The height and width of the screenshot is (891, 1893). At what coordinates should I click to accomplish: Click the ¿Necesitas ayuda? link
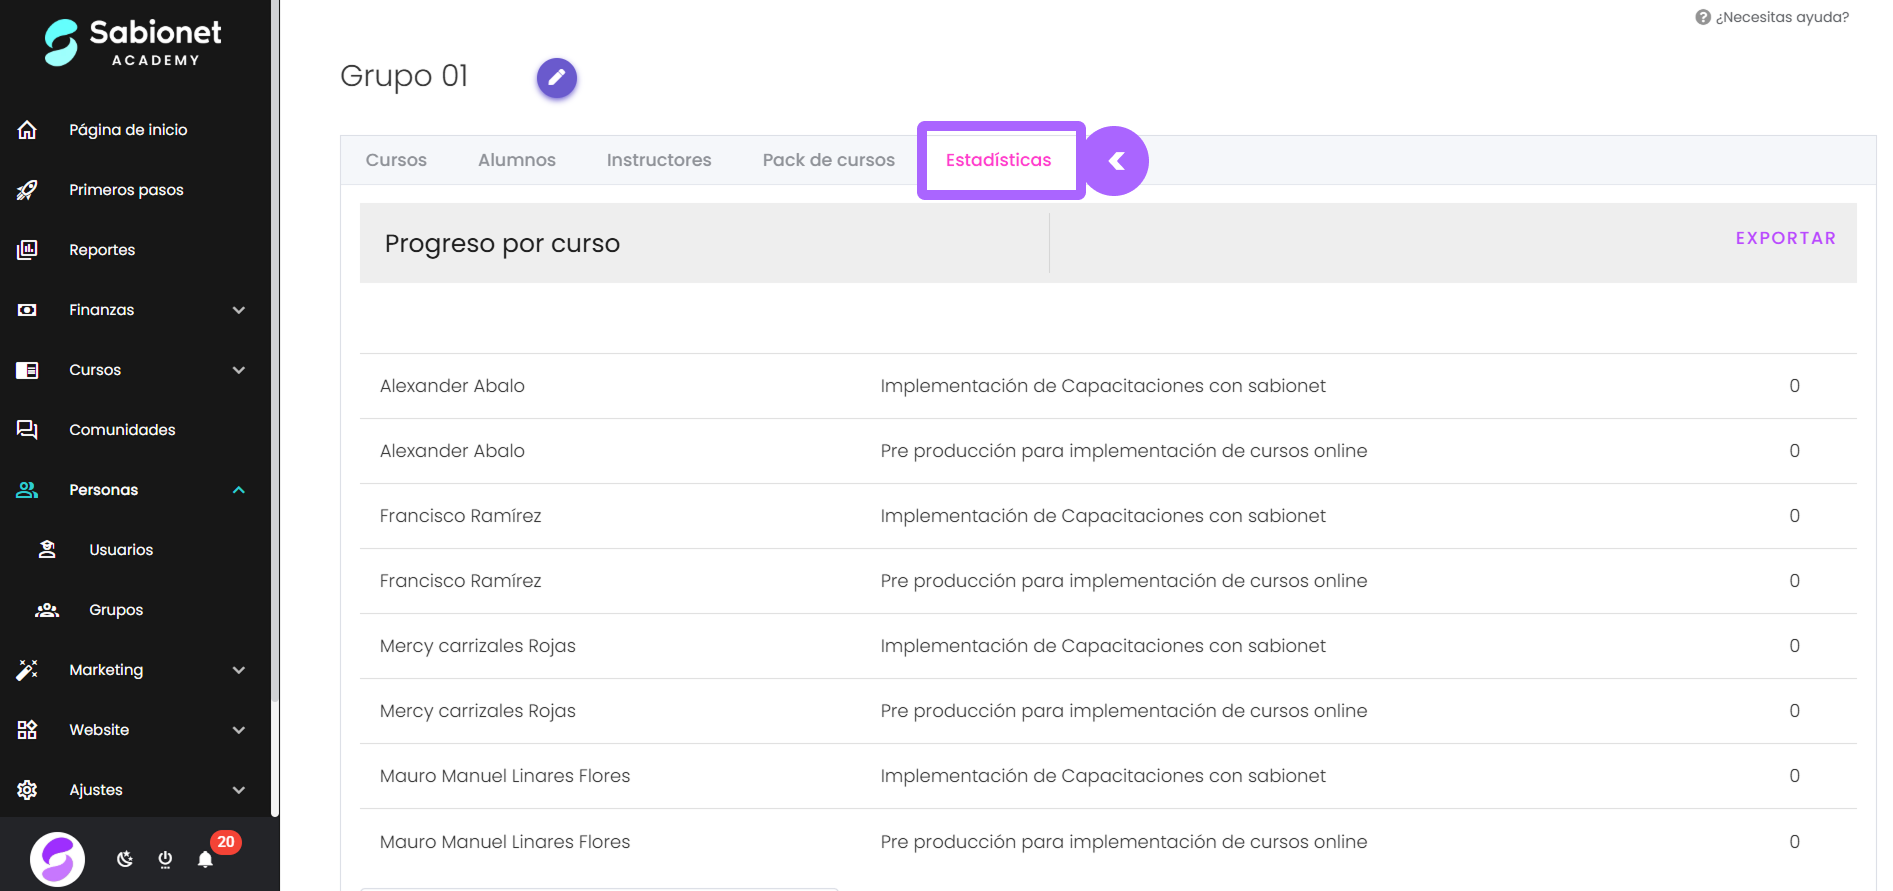click(x=1782, y=17)
